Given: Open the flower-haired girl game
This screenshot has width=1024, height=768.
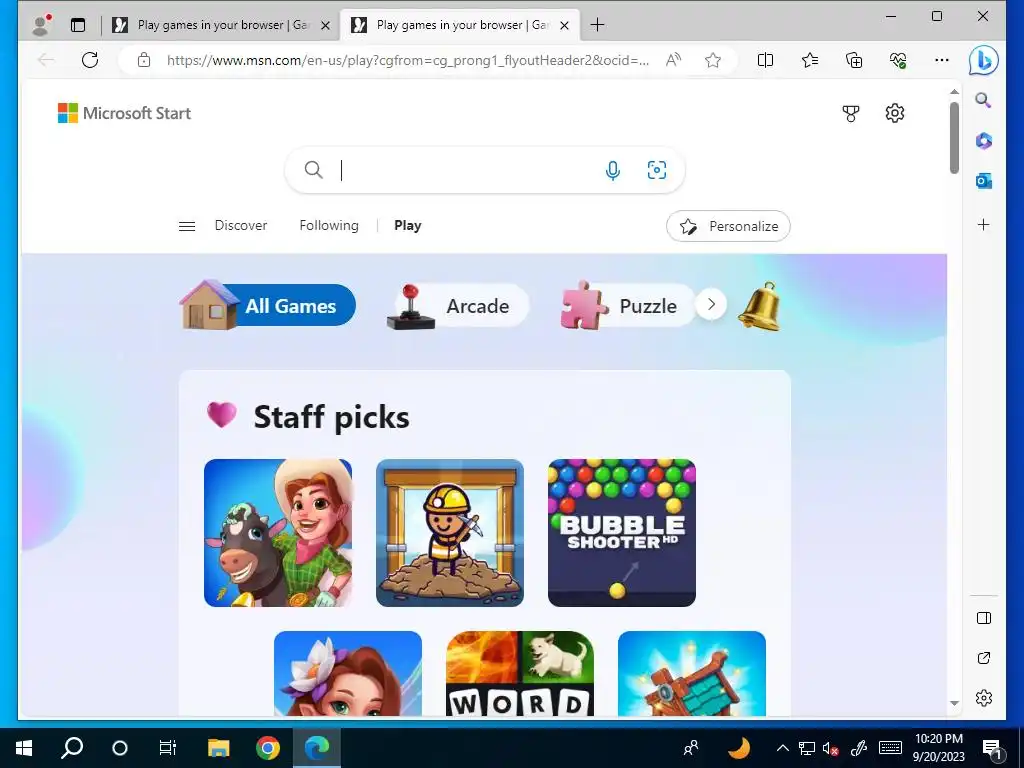Looking at the screenshot, I should pyautogui.click(x=348, y=673).
